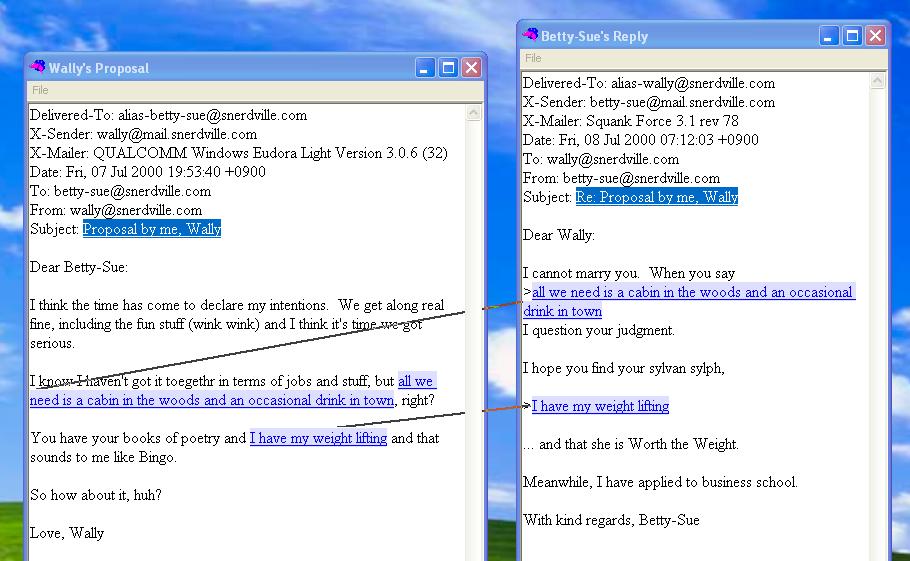The width and height of the screenshot is (910, 561).
Task: Follow 'all we need is a cabin' link in Wally's email
Action: [x=212, y=400]
